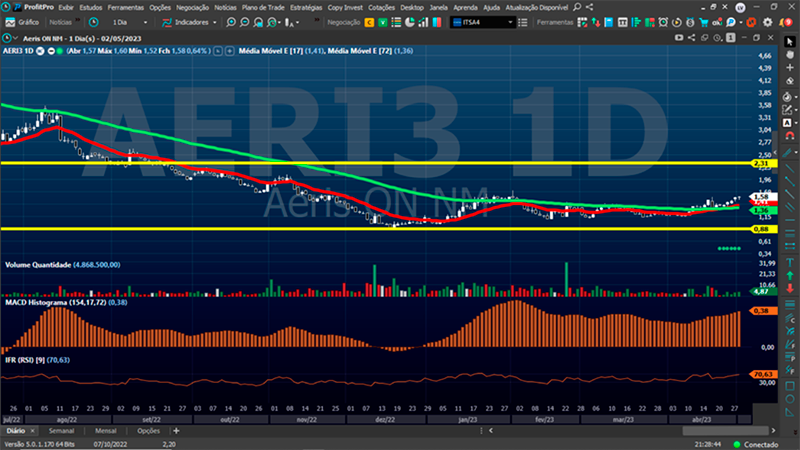Toggle the X-box icon beside AERI3 1D
The image size is (800, 450).
click(x=40, y=51)
